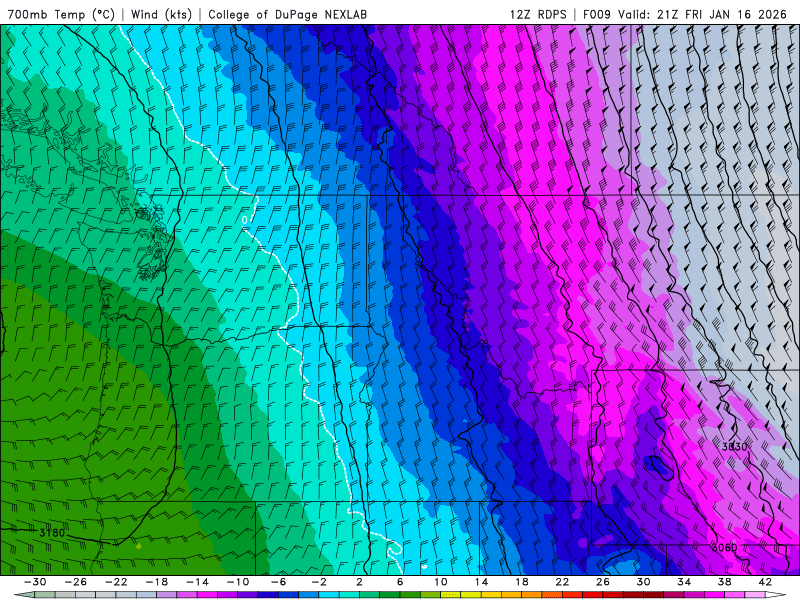Viewport: 800px width, 600px height.
Task: Click the '−10' color scale value
Action: coord(238,582)
